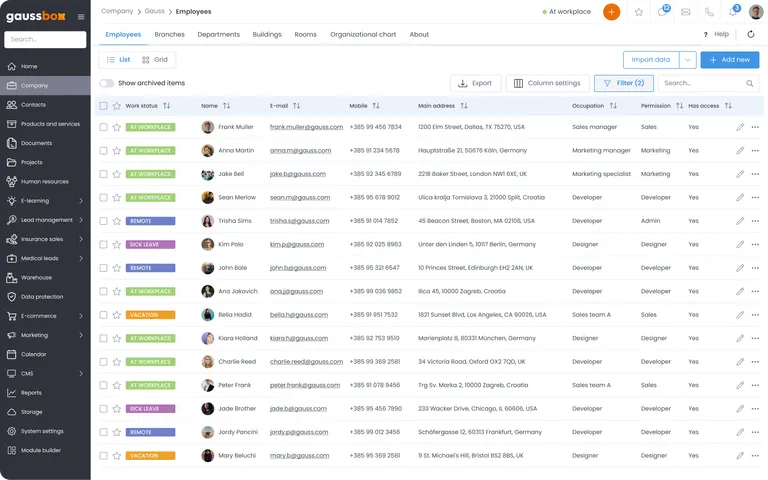Open chat messages icon in top bar
Screen dimensions: 768x480
tap(663, 12)
